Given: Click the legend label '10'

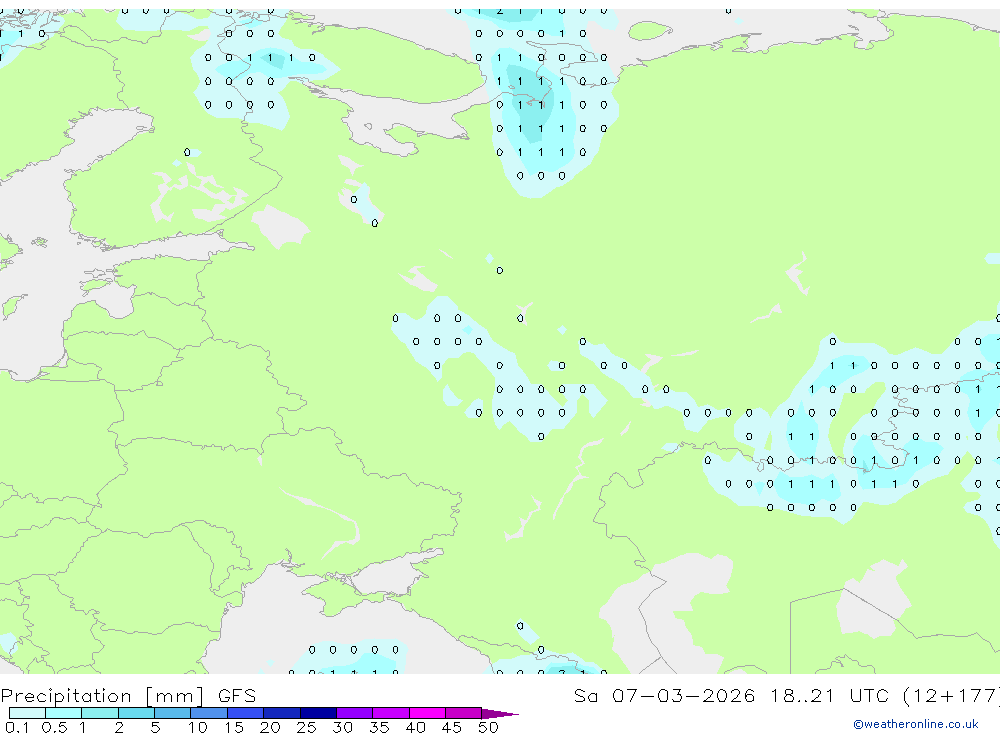Looking at the screenshot, I should 198,727.
